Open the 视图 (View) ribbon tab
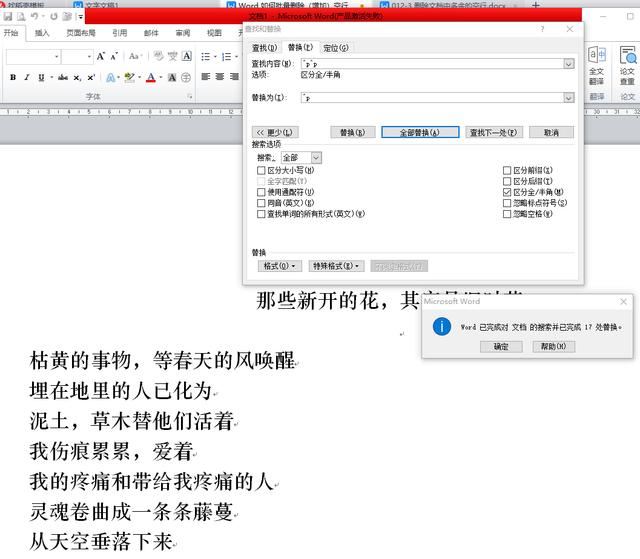 214,33
